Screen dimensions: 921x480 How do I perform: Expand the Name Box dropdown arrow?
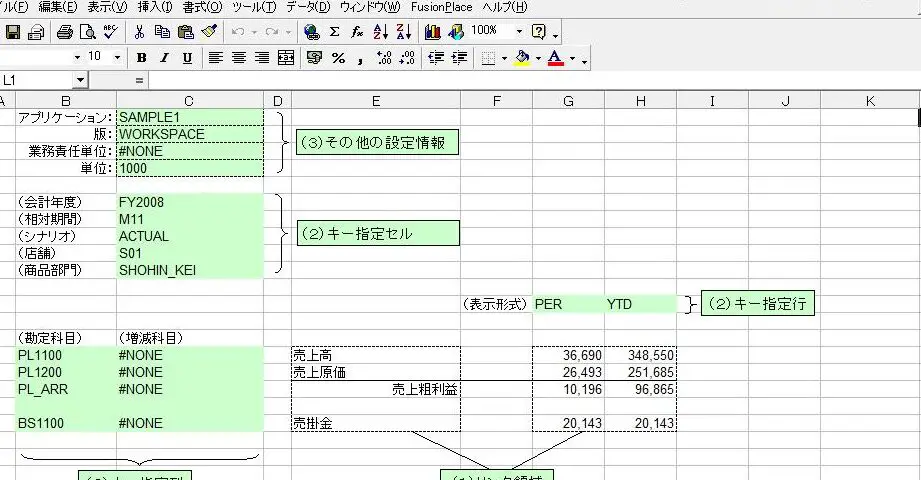80,80
